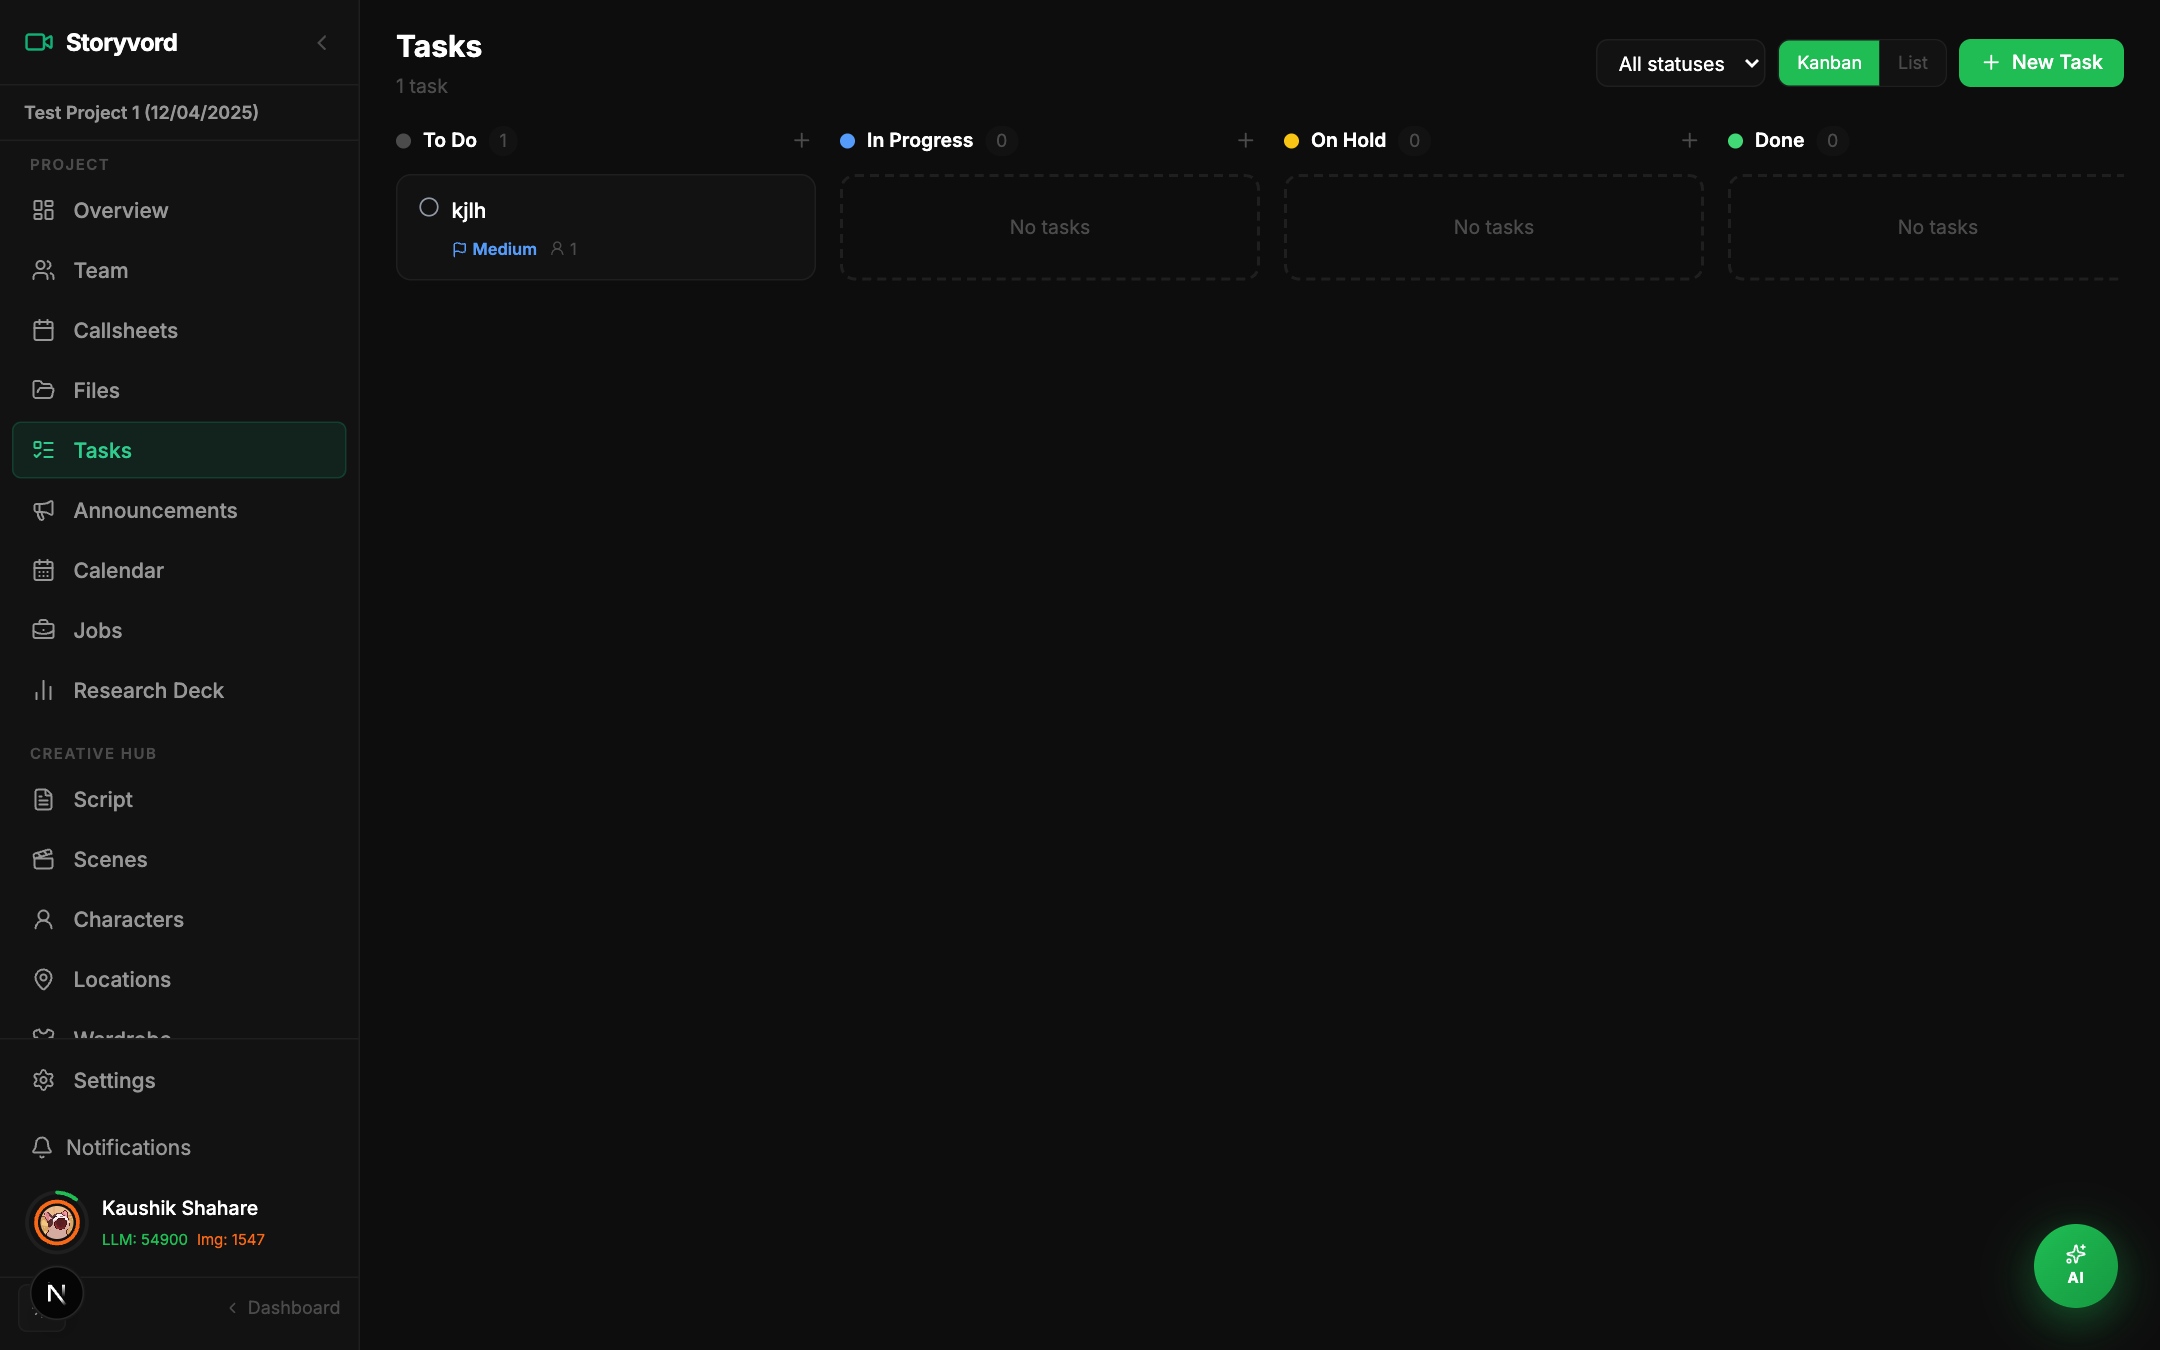Open Settings from the sidebar
Viewport: 2160px width, 1350px height.
coord(179,1080)
